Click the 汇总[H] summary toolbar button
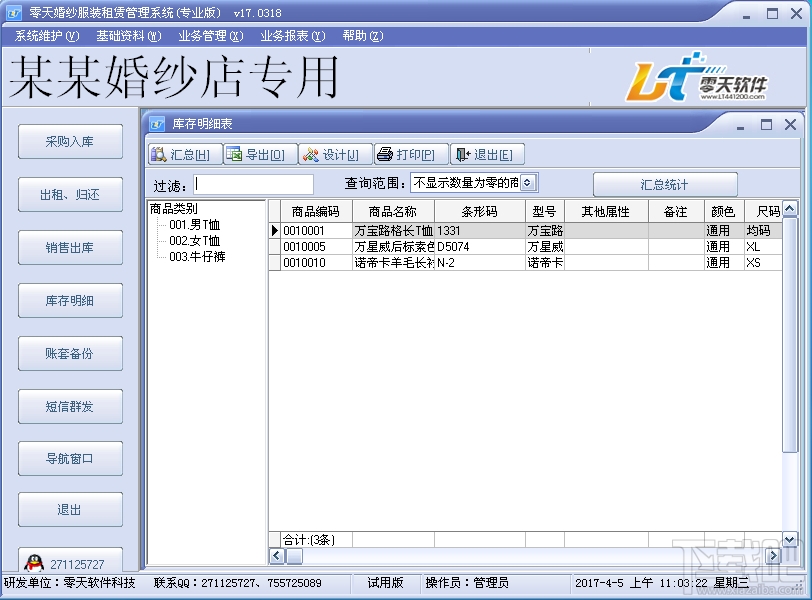The height and width of the screenshot is (600, 812). tap(185, 154)
